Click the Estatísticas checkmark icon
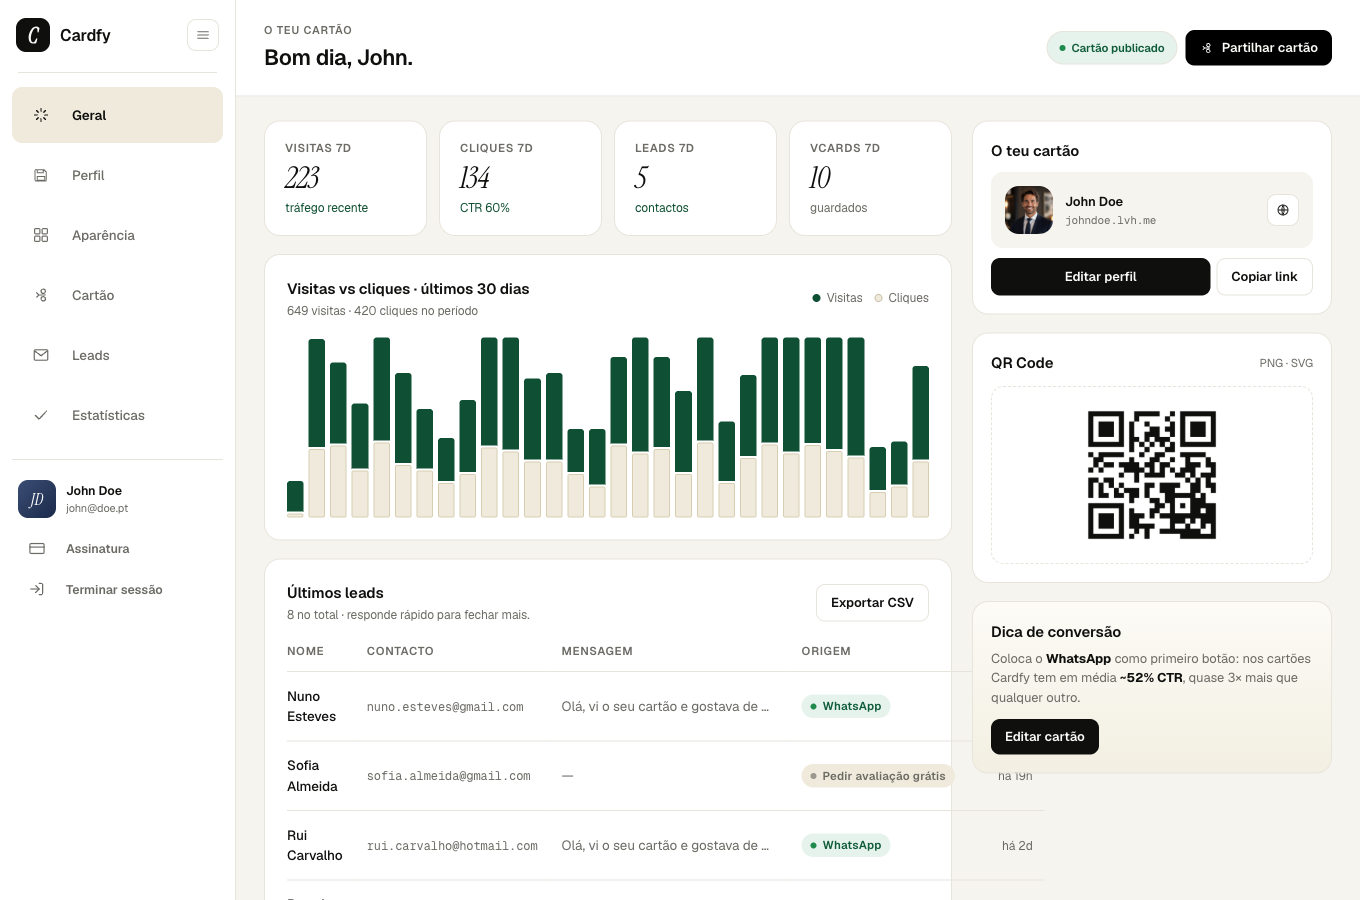The image size is (1360, 900). 41,415
